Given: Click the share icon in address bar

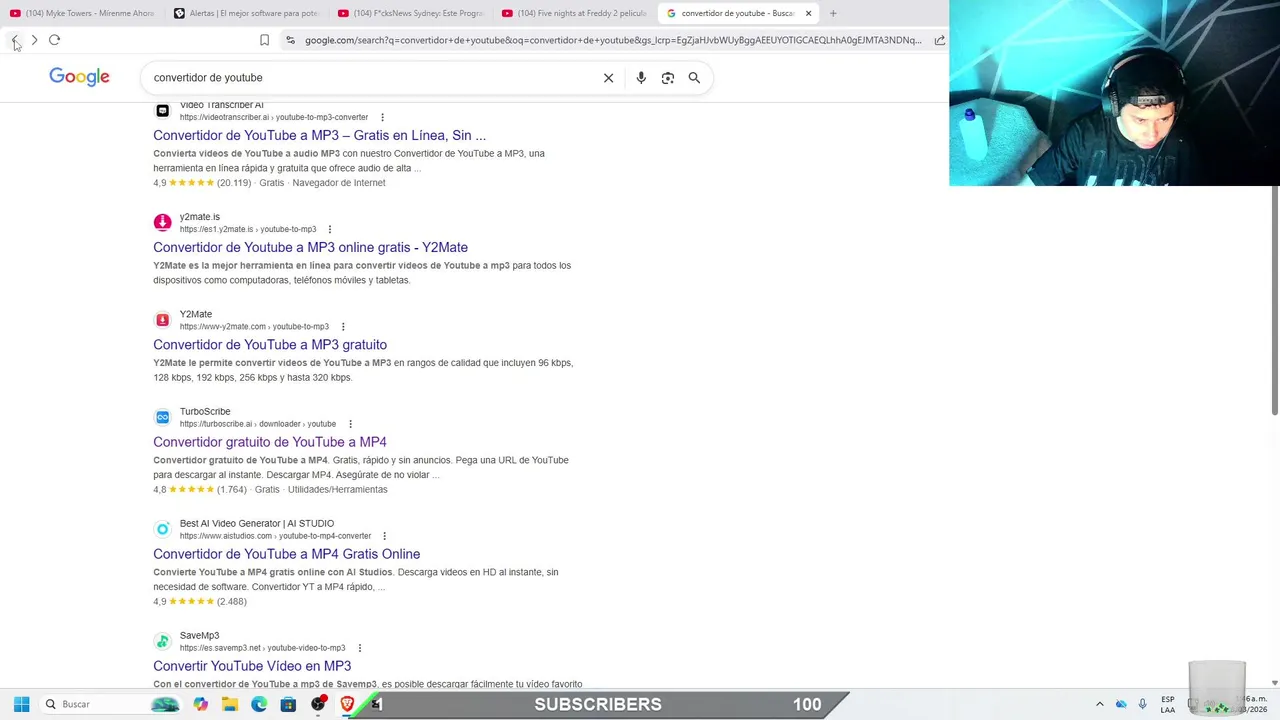Looking at the screenshot, I should tap(940, 40).
